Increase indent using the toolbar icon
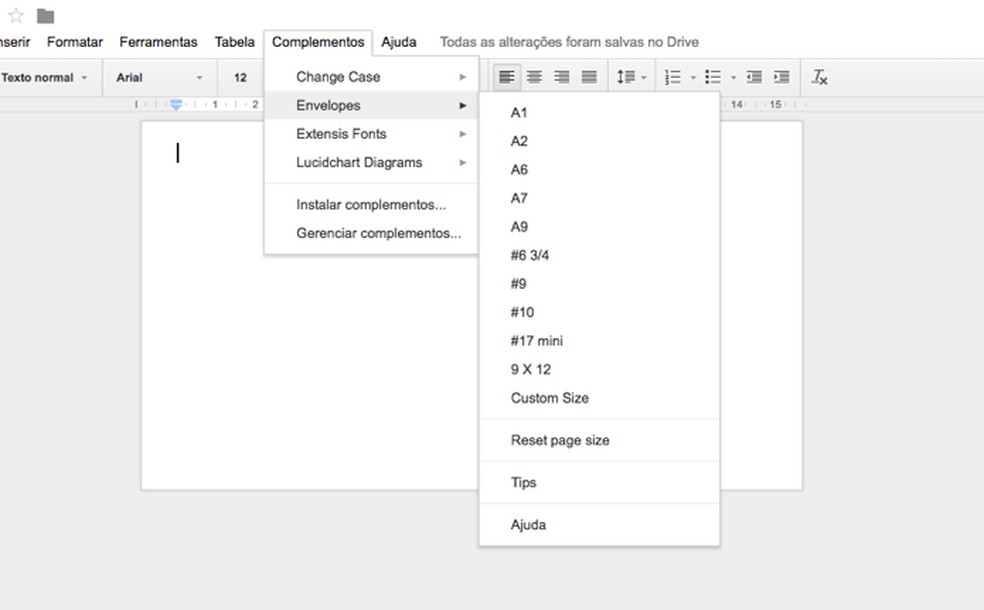Screen dimensions: 984x610 tap(781, 77)
